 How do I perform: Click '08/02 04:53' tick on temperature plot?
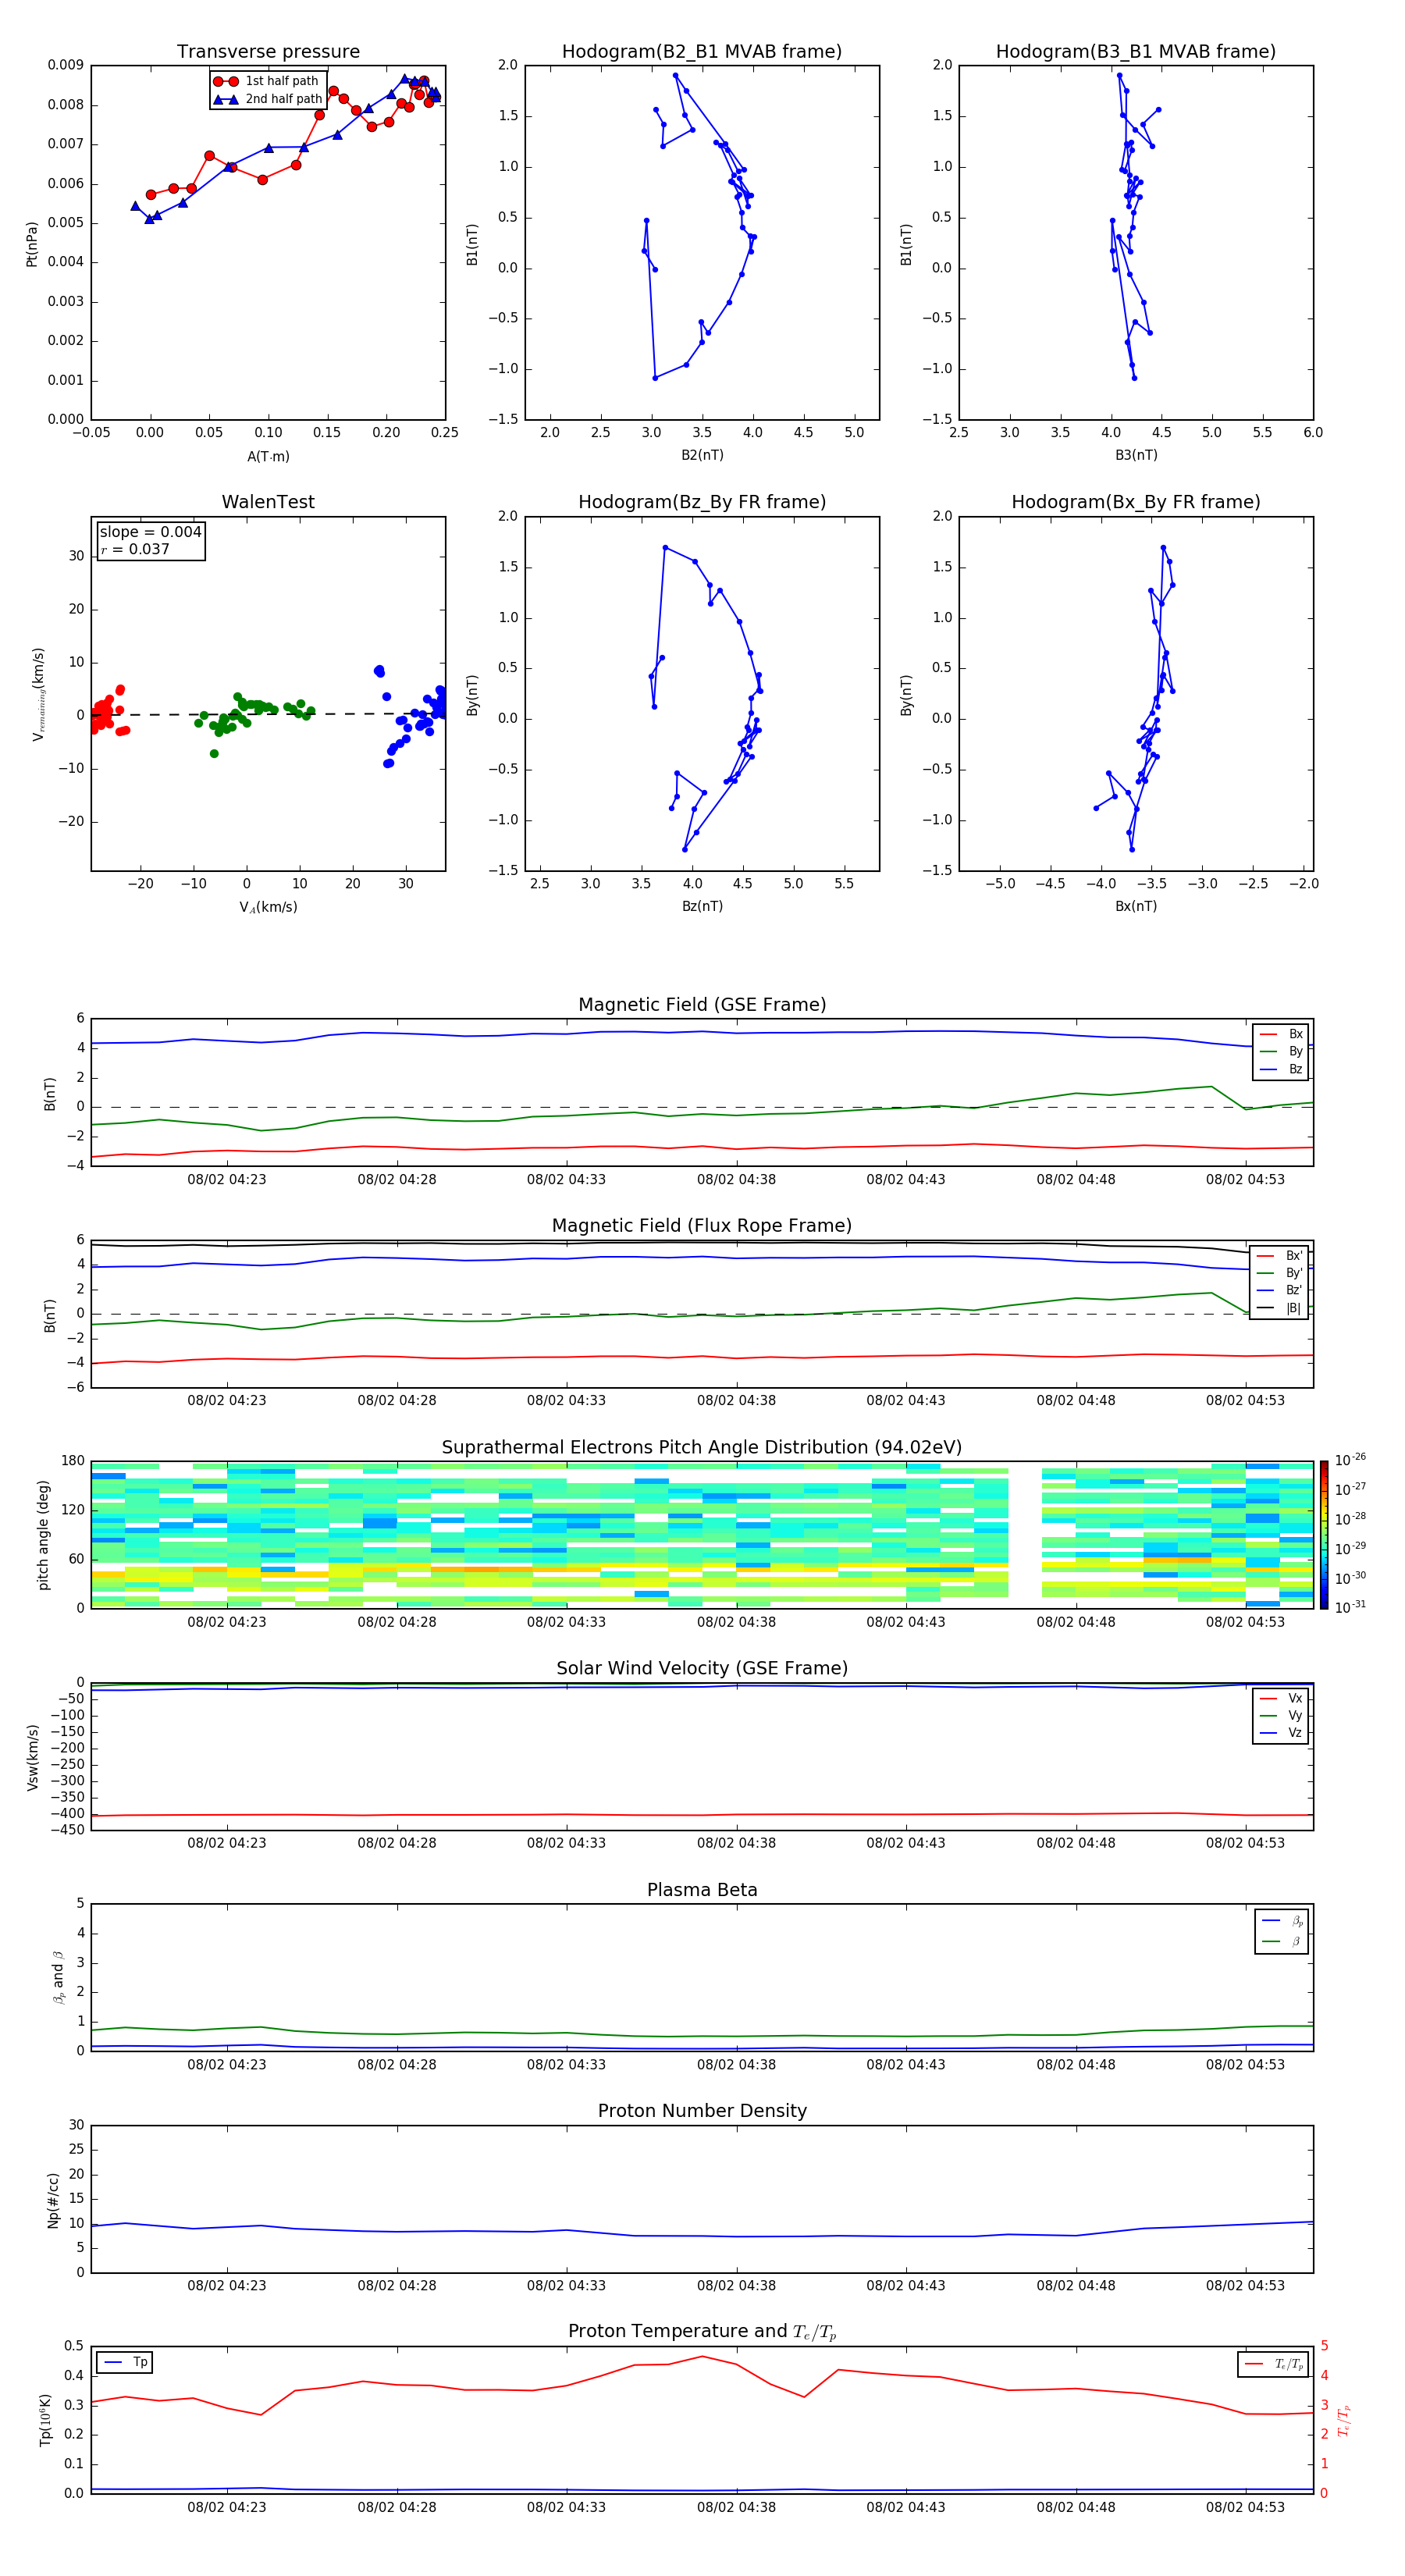click(1245, 2507)
